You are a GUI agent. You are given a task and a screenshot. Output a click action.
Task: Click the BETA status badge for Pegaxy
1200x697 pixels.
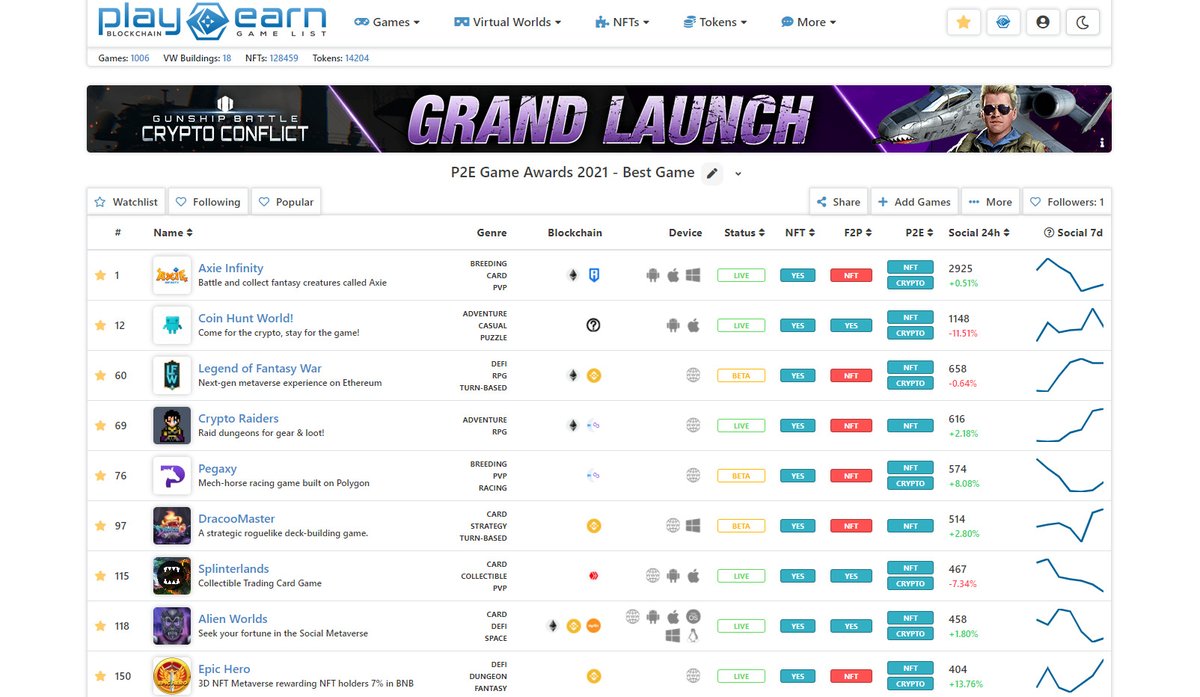tap(741, 476)
